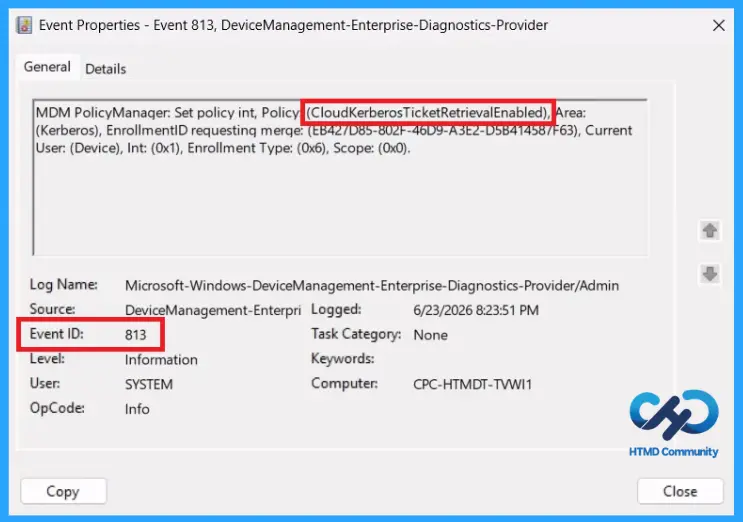Viewport: 743px width, 522px height.
Task: Click the Source value DeviceManagement-Enterpri
Action: pos(213,310)
